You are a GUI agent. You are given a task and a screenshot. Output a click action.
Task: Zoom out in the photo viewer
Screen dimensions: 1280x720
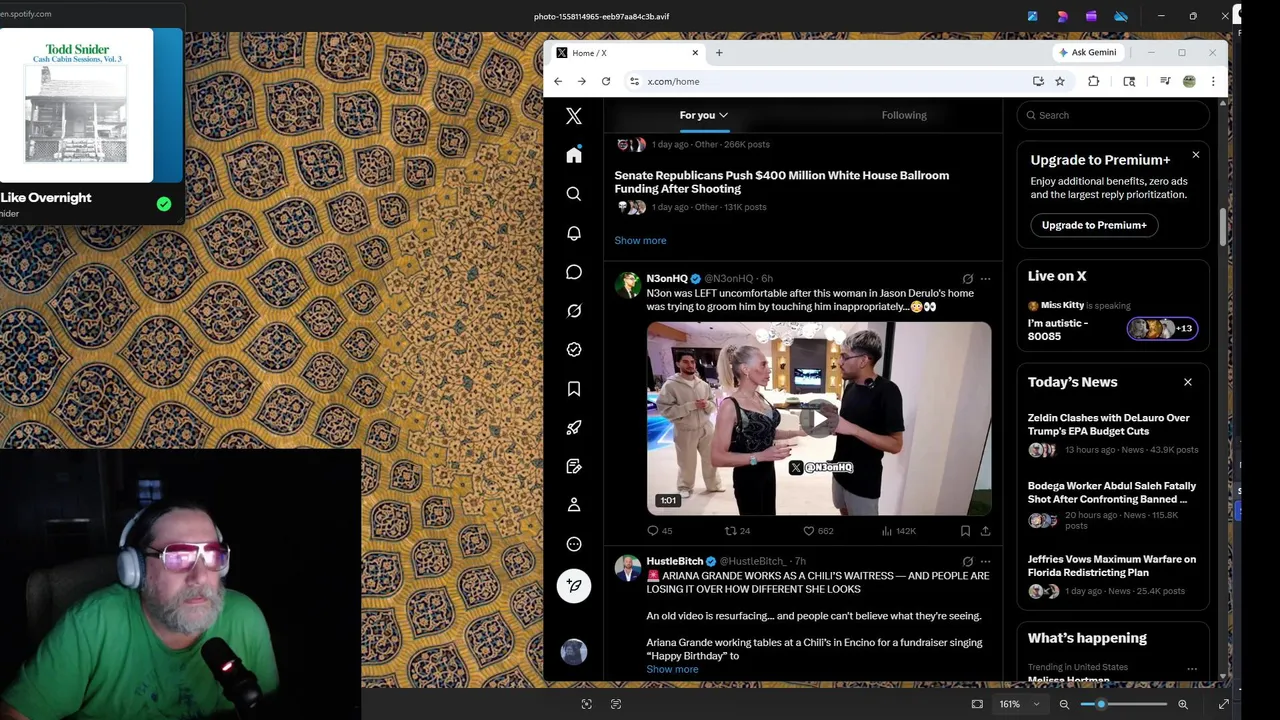1064,704
